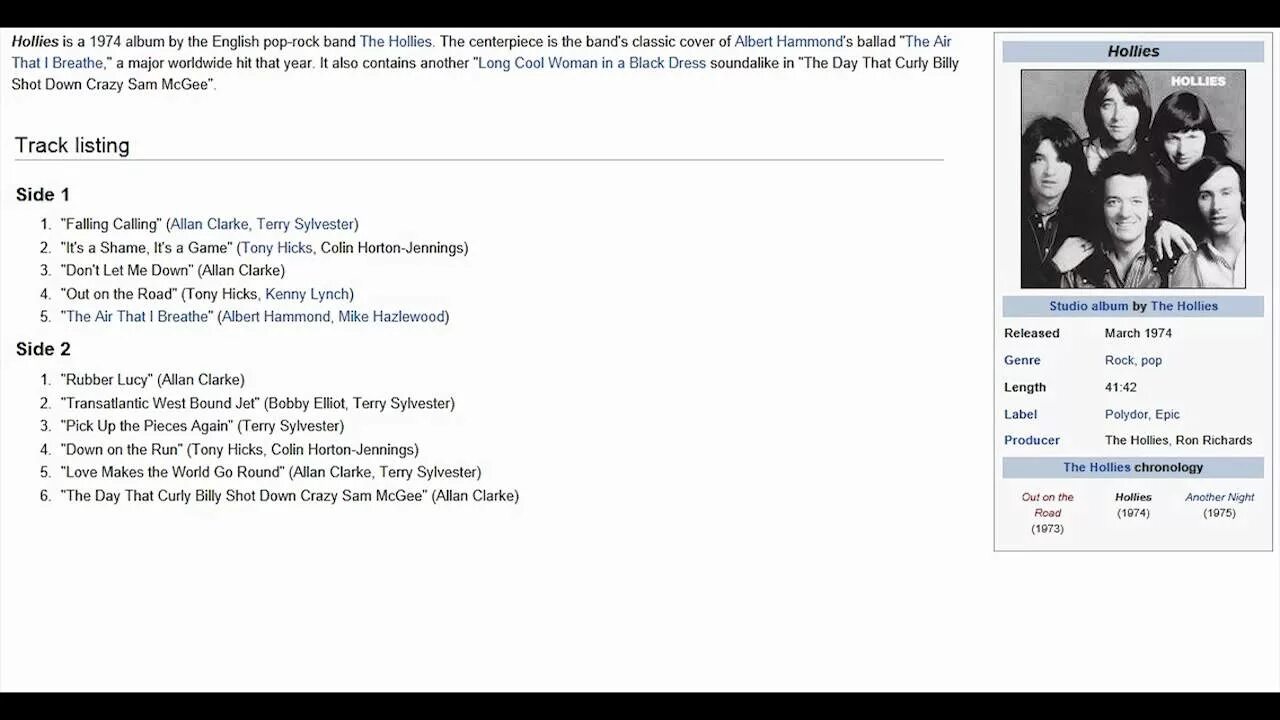Open 'The Air That I Breathe' link in intro
Image resolution: width=1280 pixels, height=720 pixels.
[481, 52]
